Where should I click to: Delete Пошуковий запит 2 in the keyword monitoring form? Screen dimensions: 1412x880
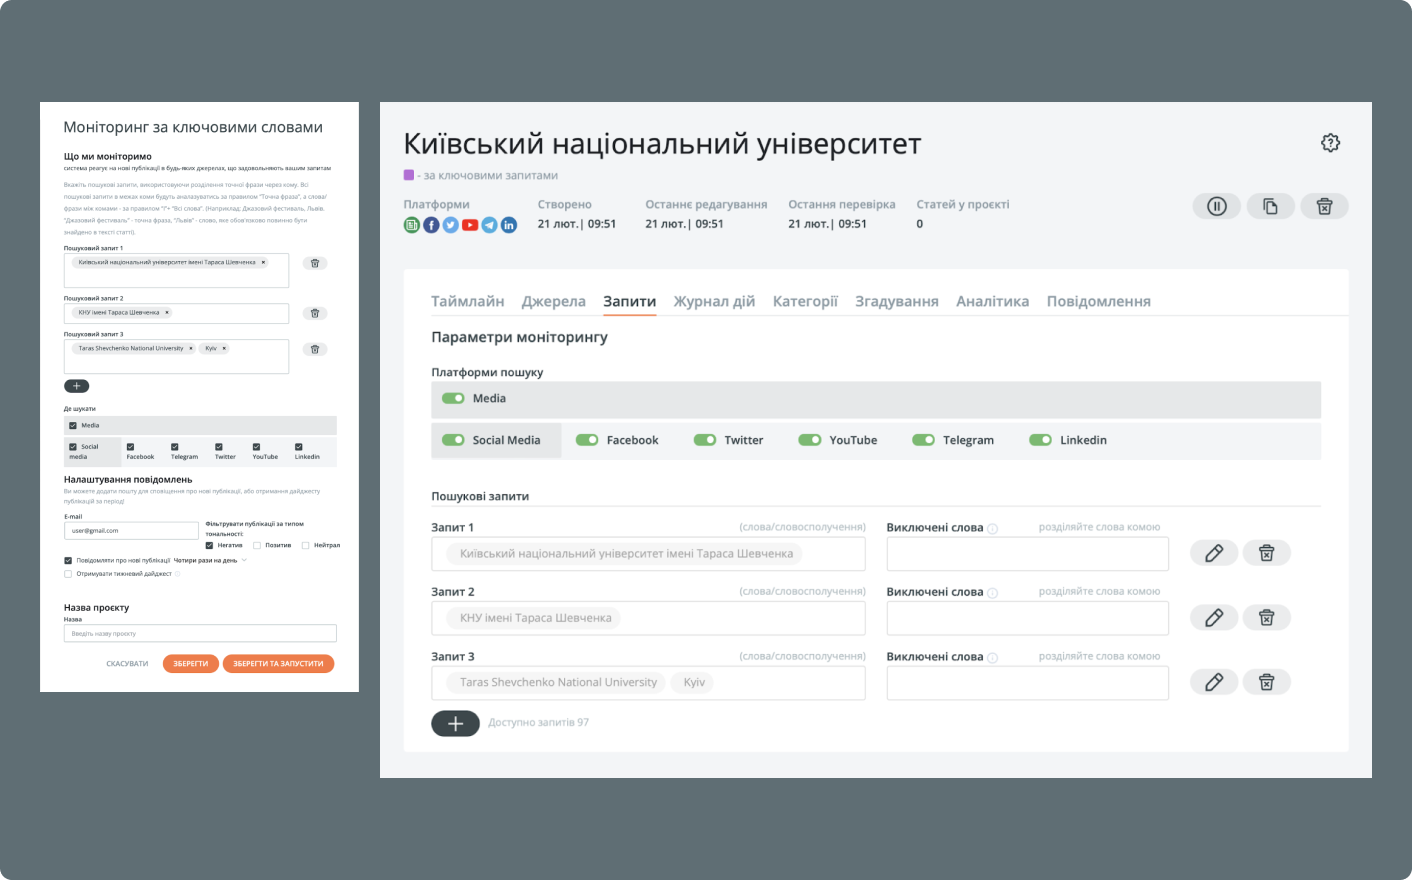[315, 313]
